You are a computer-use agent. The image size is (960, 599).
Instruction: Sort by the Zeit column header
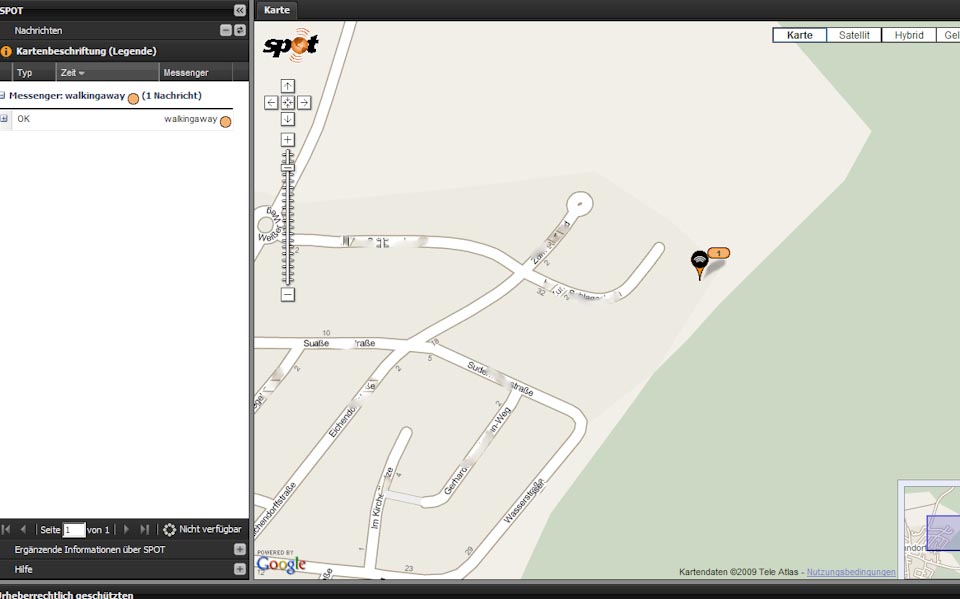tap(72, 73)
